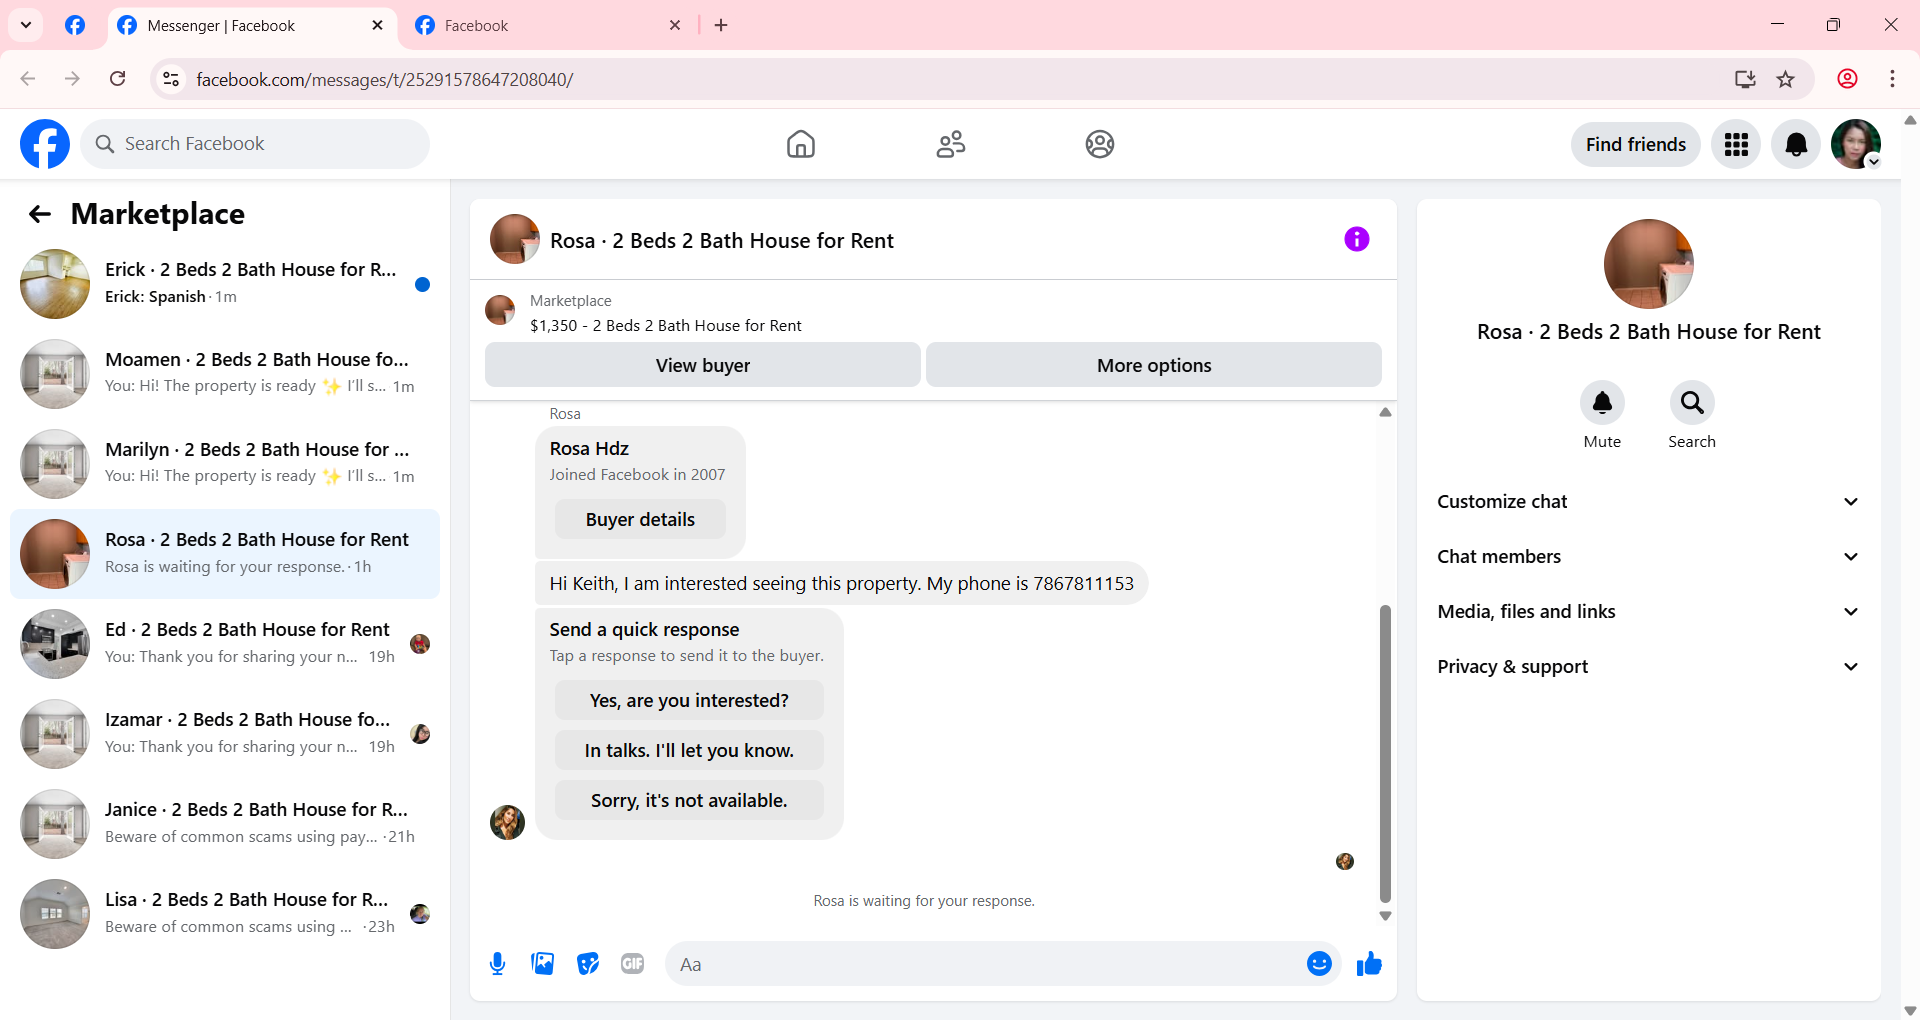Open Ed conversation in the list
This screenshot has width=1920, height=1020.
point(225,644)
